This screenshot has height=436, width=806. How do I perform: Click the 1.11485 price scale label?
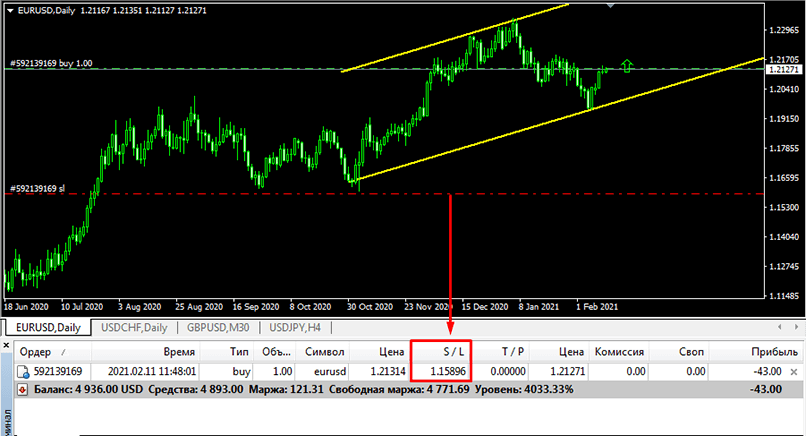pos(784,296)
